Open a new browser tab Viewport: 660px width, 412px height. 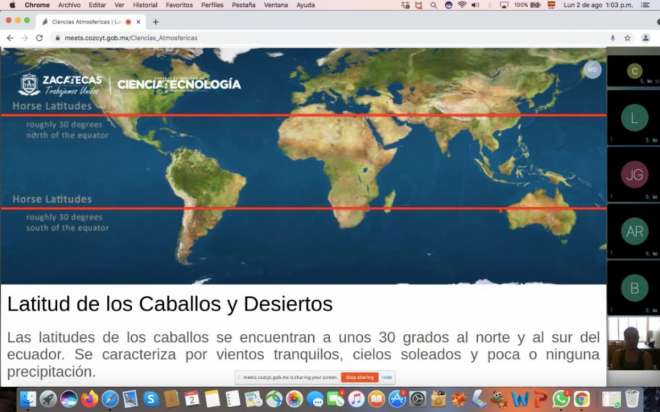[x=155, y=22]
